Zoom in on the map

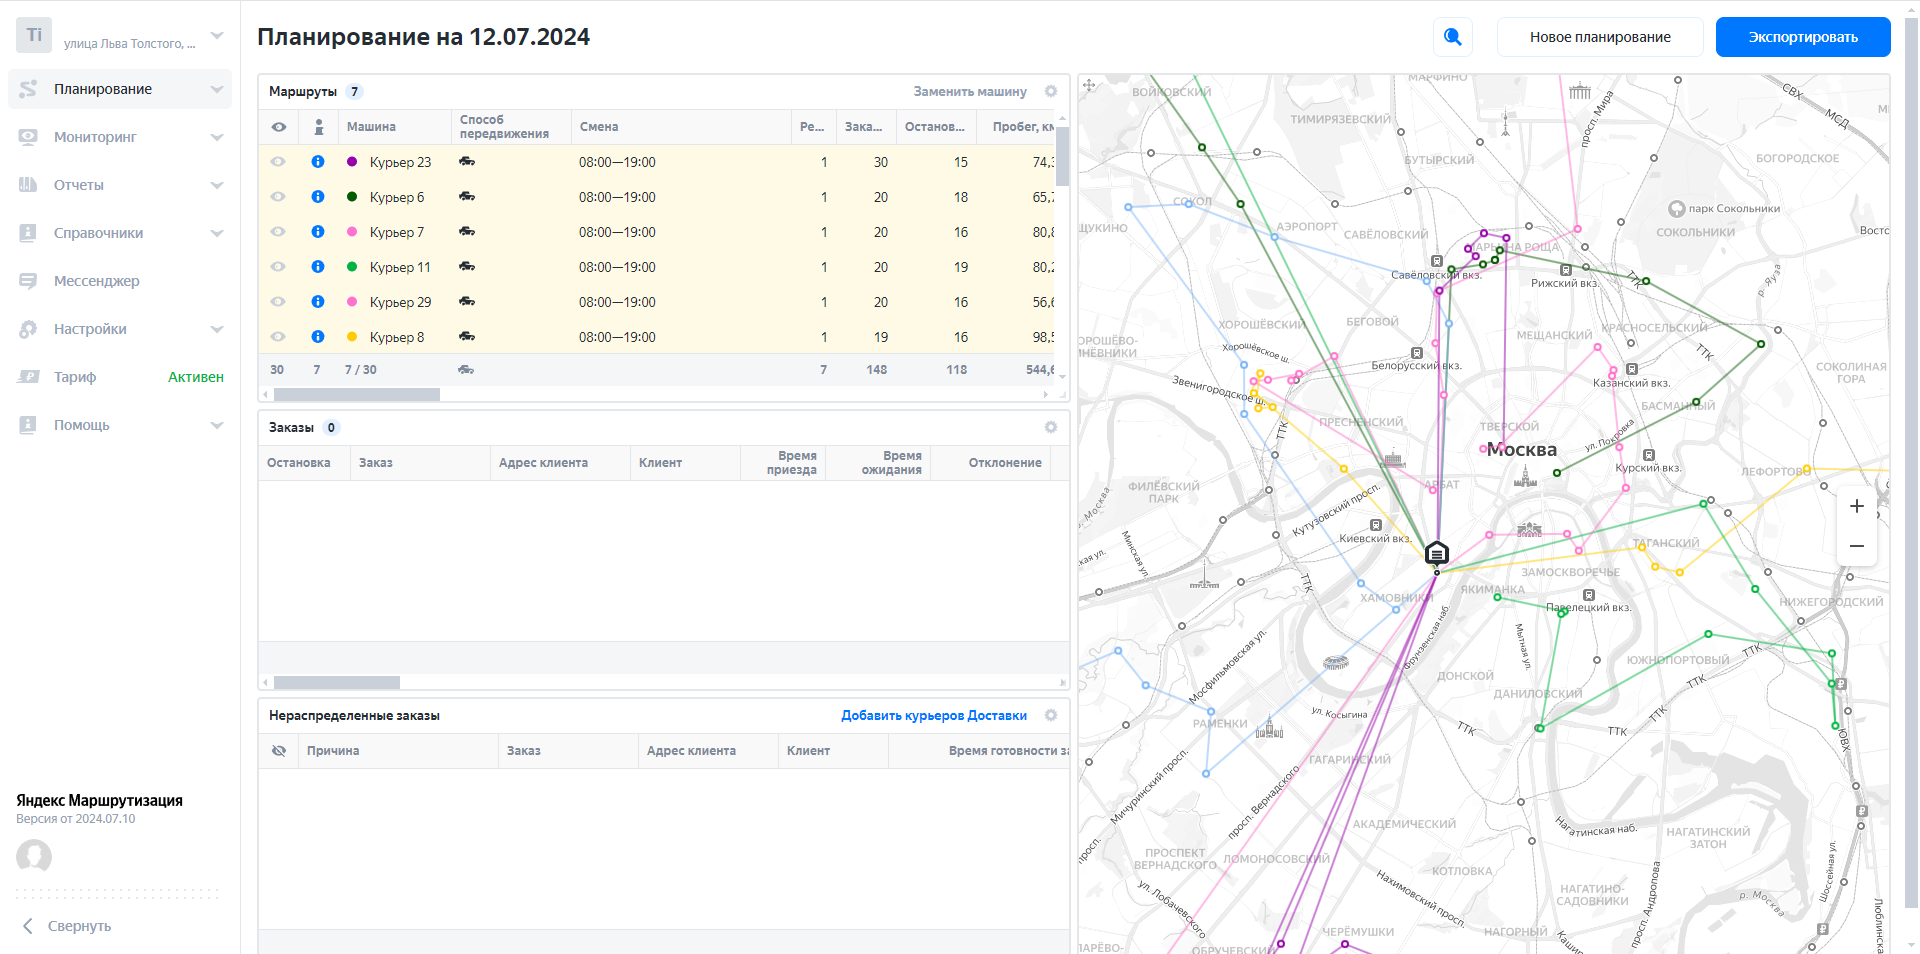[1856, 506]
